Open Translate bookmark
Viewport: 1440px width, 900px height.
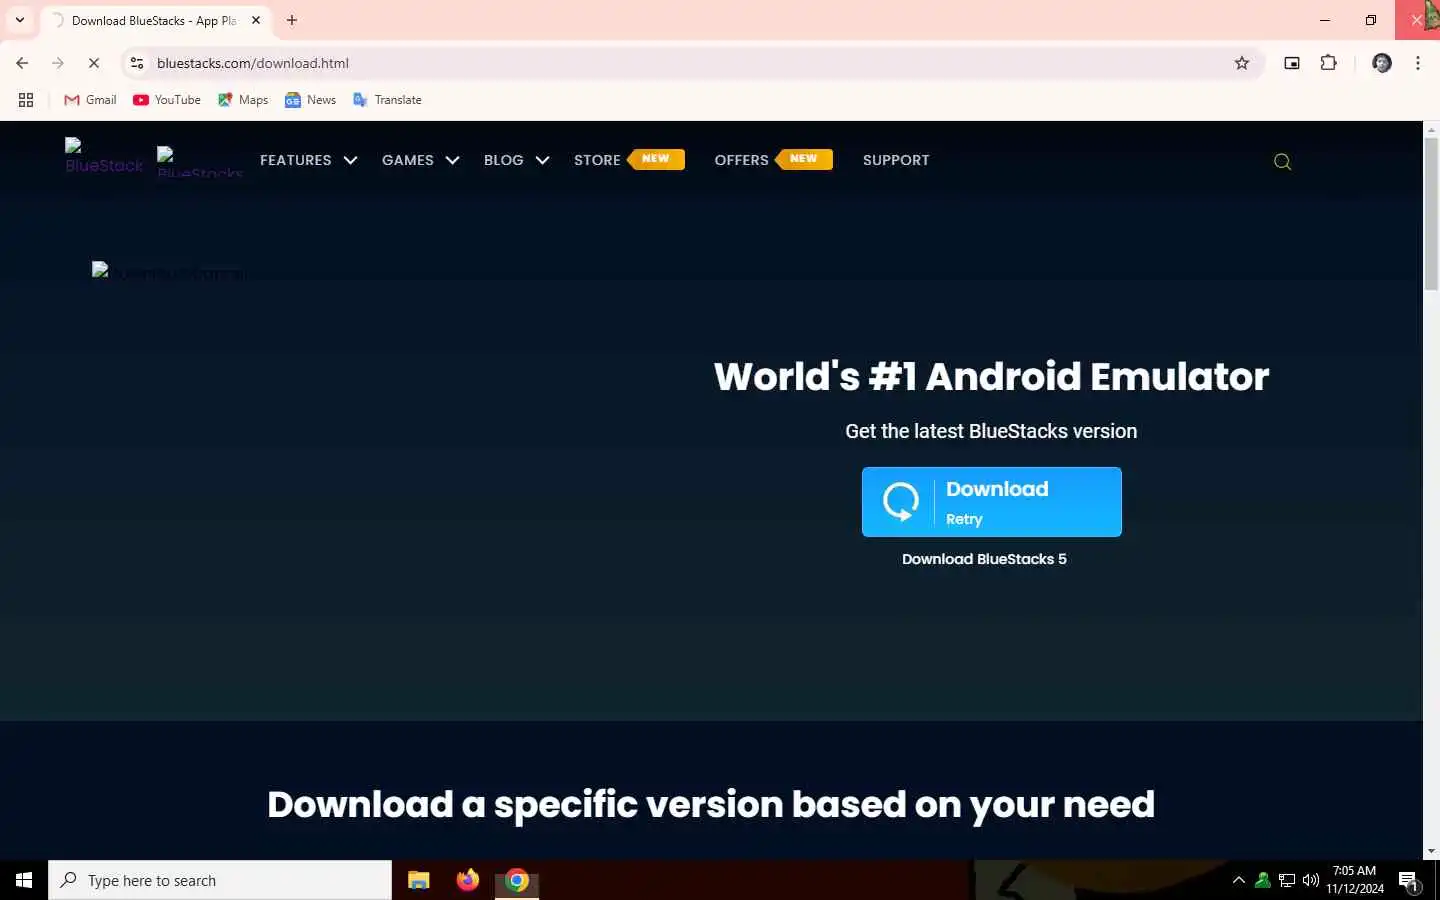point(387,100)
